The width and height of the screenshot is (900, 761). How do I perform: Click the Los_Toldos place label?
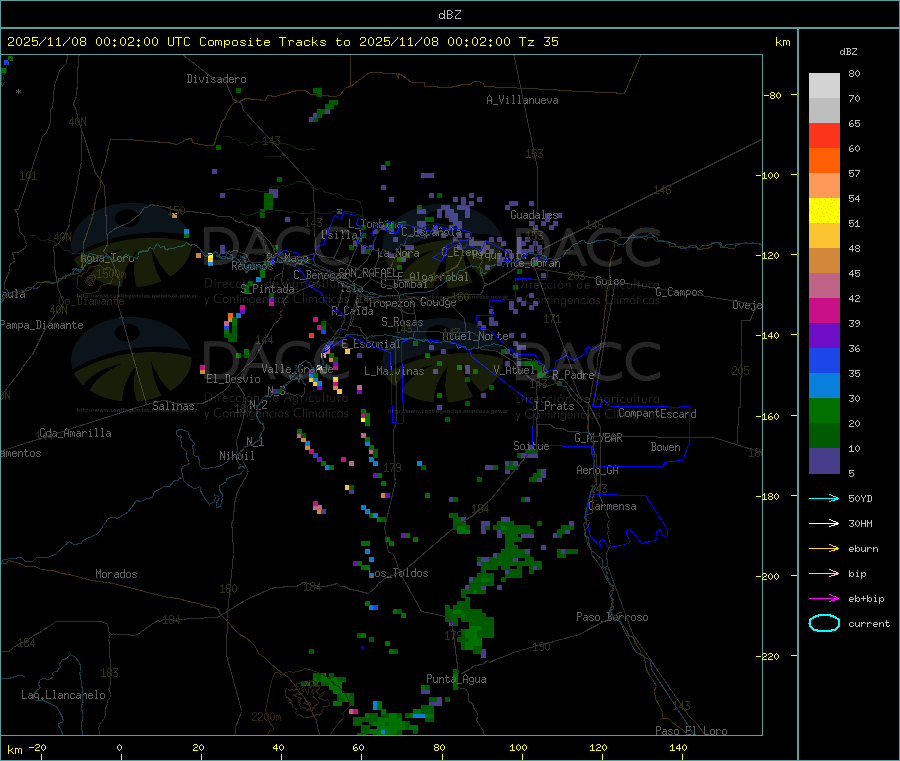click(399, 573)
